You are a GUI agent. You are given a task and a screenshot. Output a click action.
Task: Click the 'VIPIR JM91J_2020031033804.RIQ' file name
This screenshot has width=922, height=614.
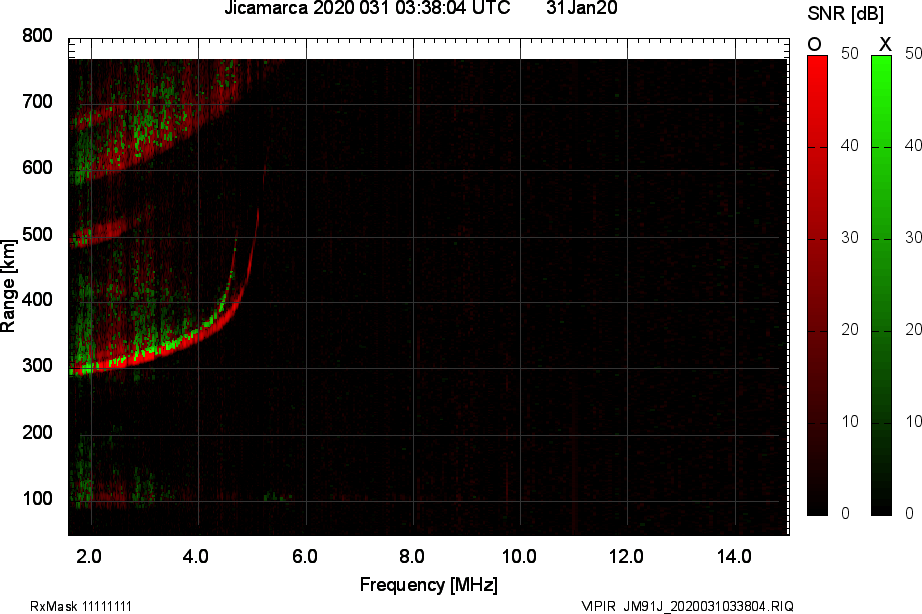click(x=687, y=606)
